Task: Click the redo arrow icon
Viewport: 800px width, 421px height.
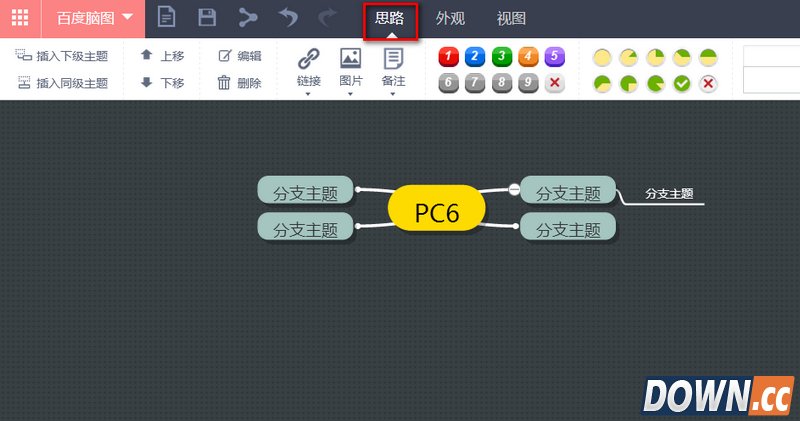Action: [327, 18]
